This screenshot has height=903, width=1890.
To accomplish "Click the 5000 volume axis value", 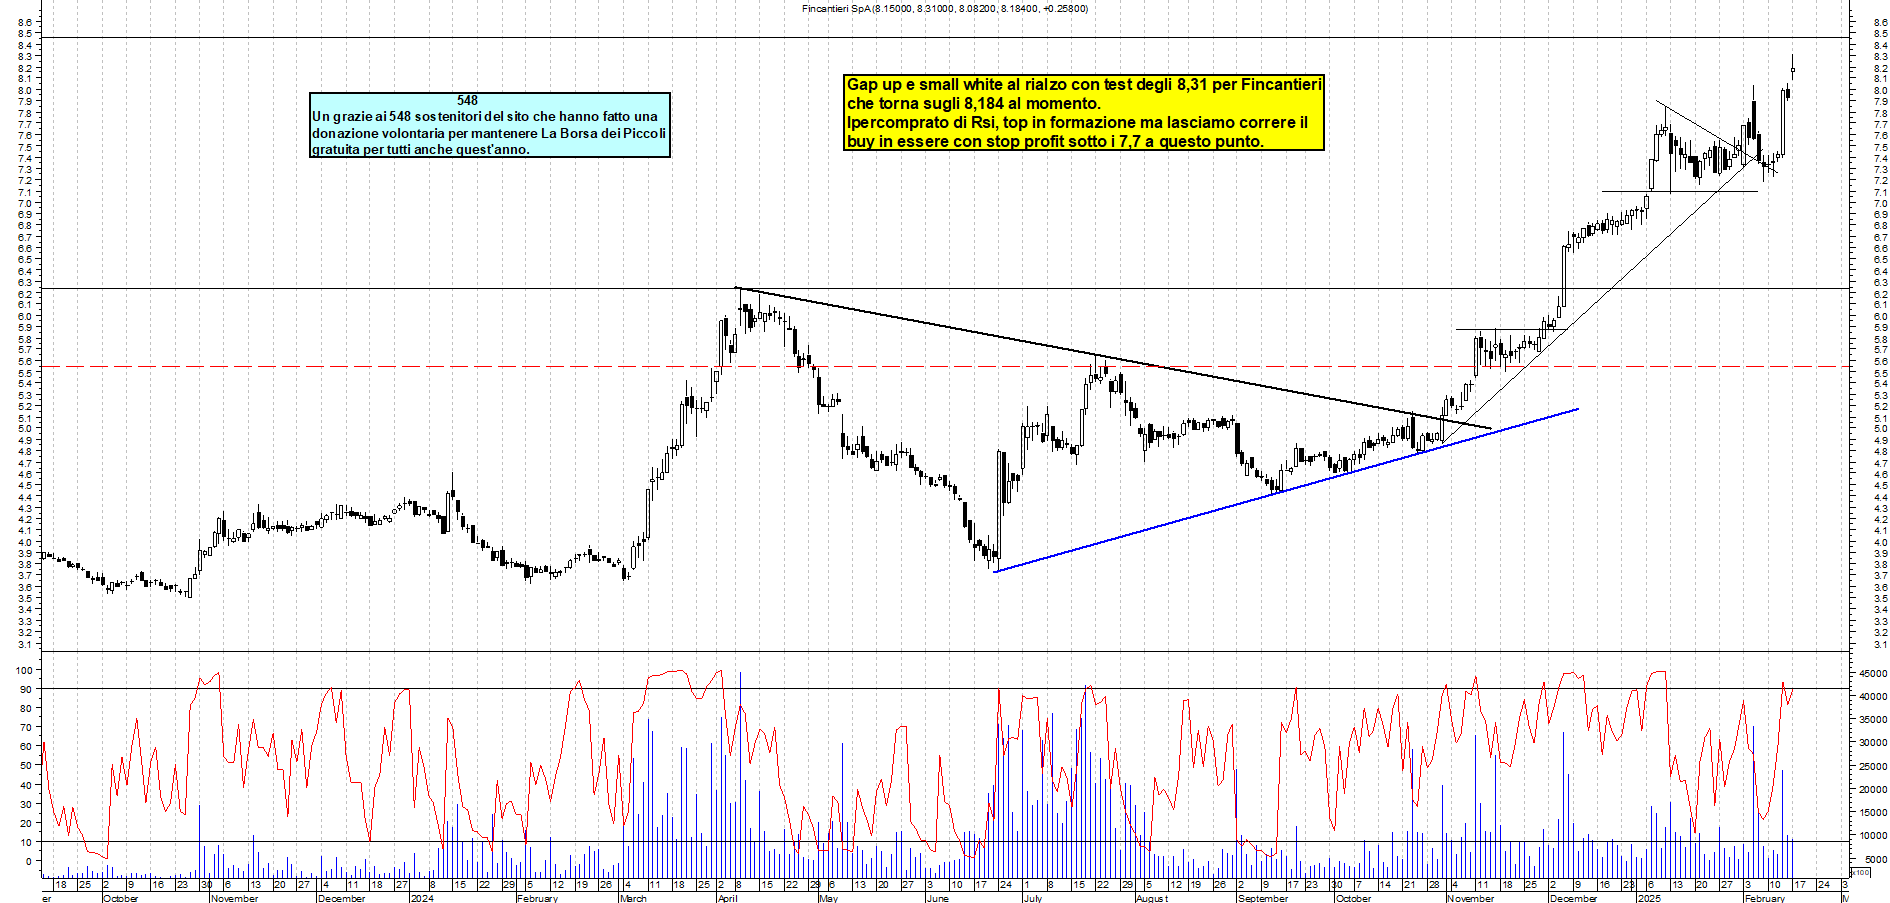I will (1876, 859).
